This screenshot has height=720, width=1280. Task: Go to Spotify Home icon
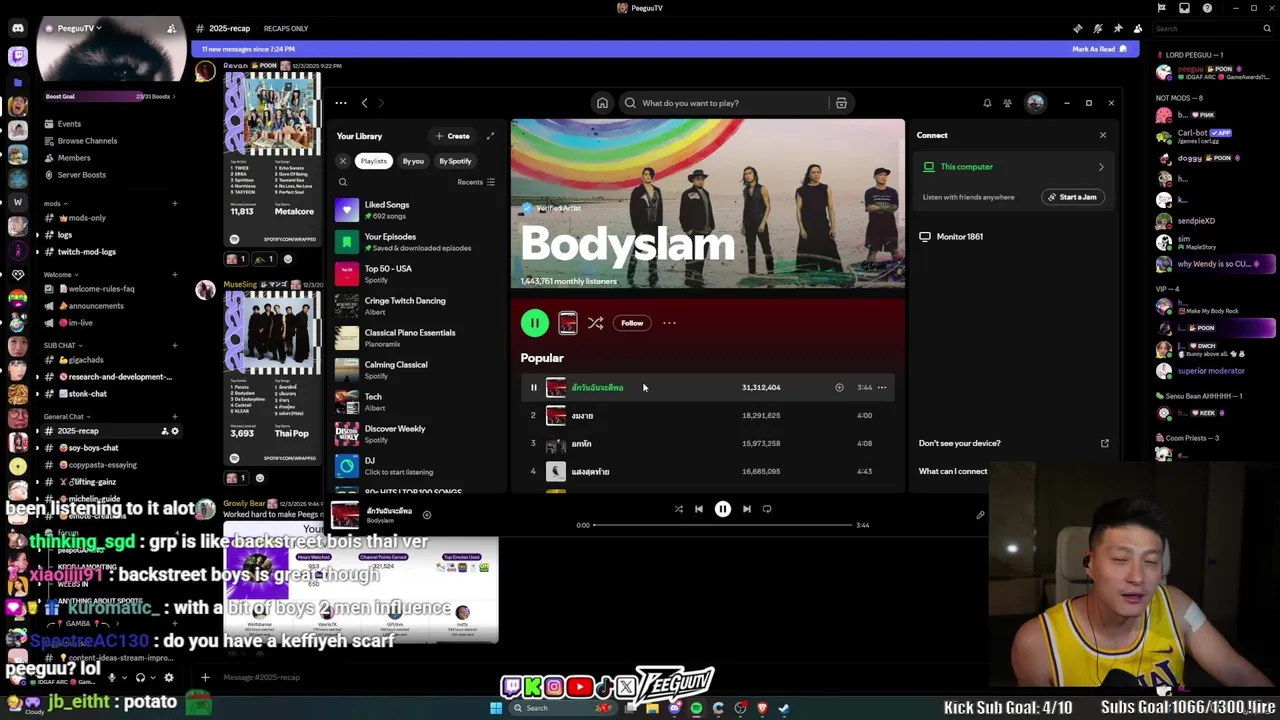click(x=602, y=103)
